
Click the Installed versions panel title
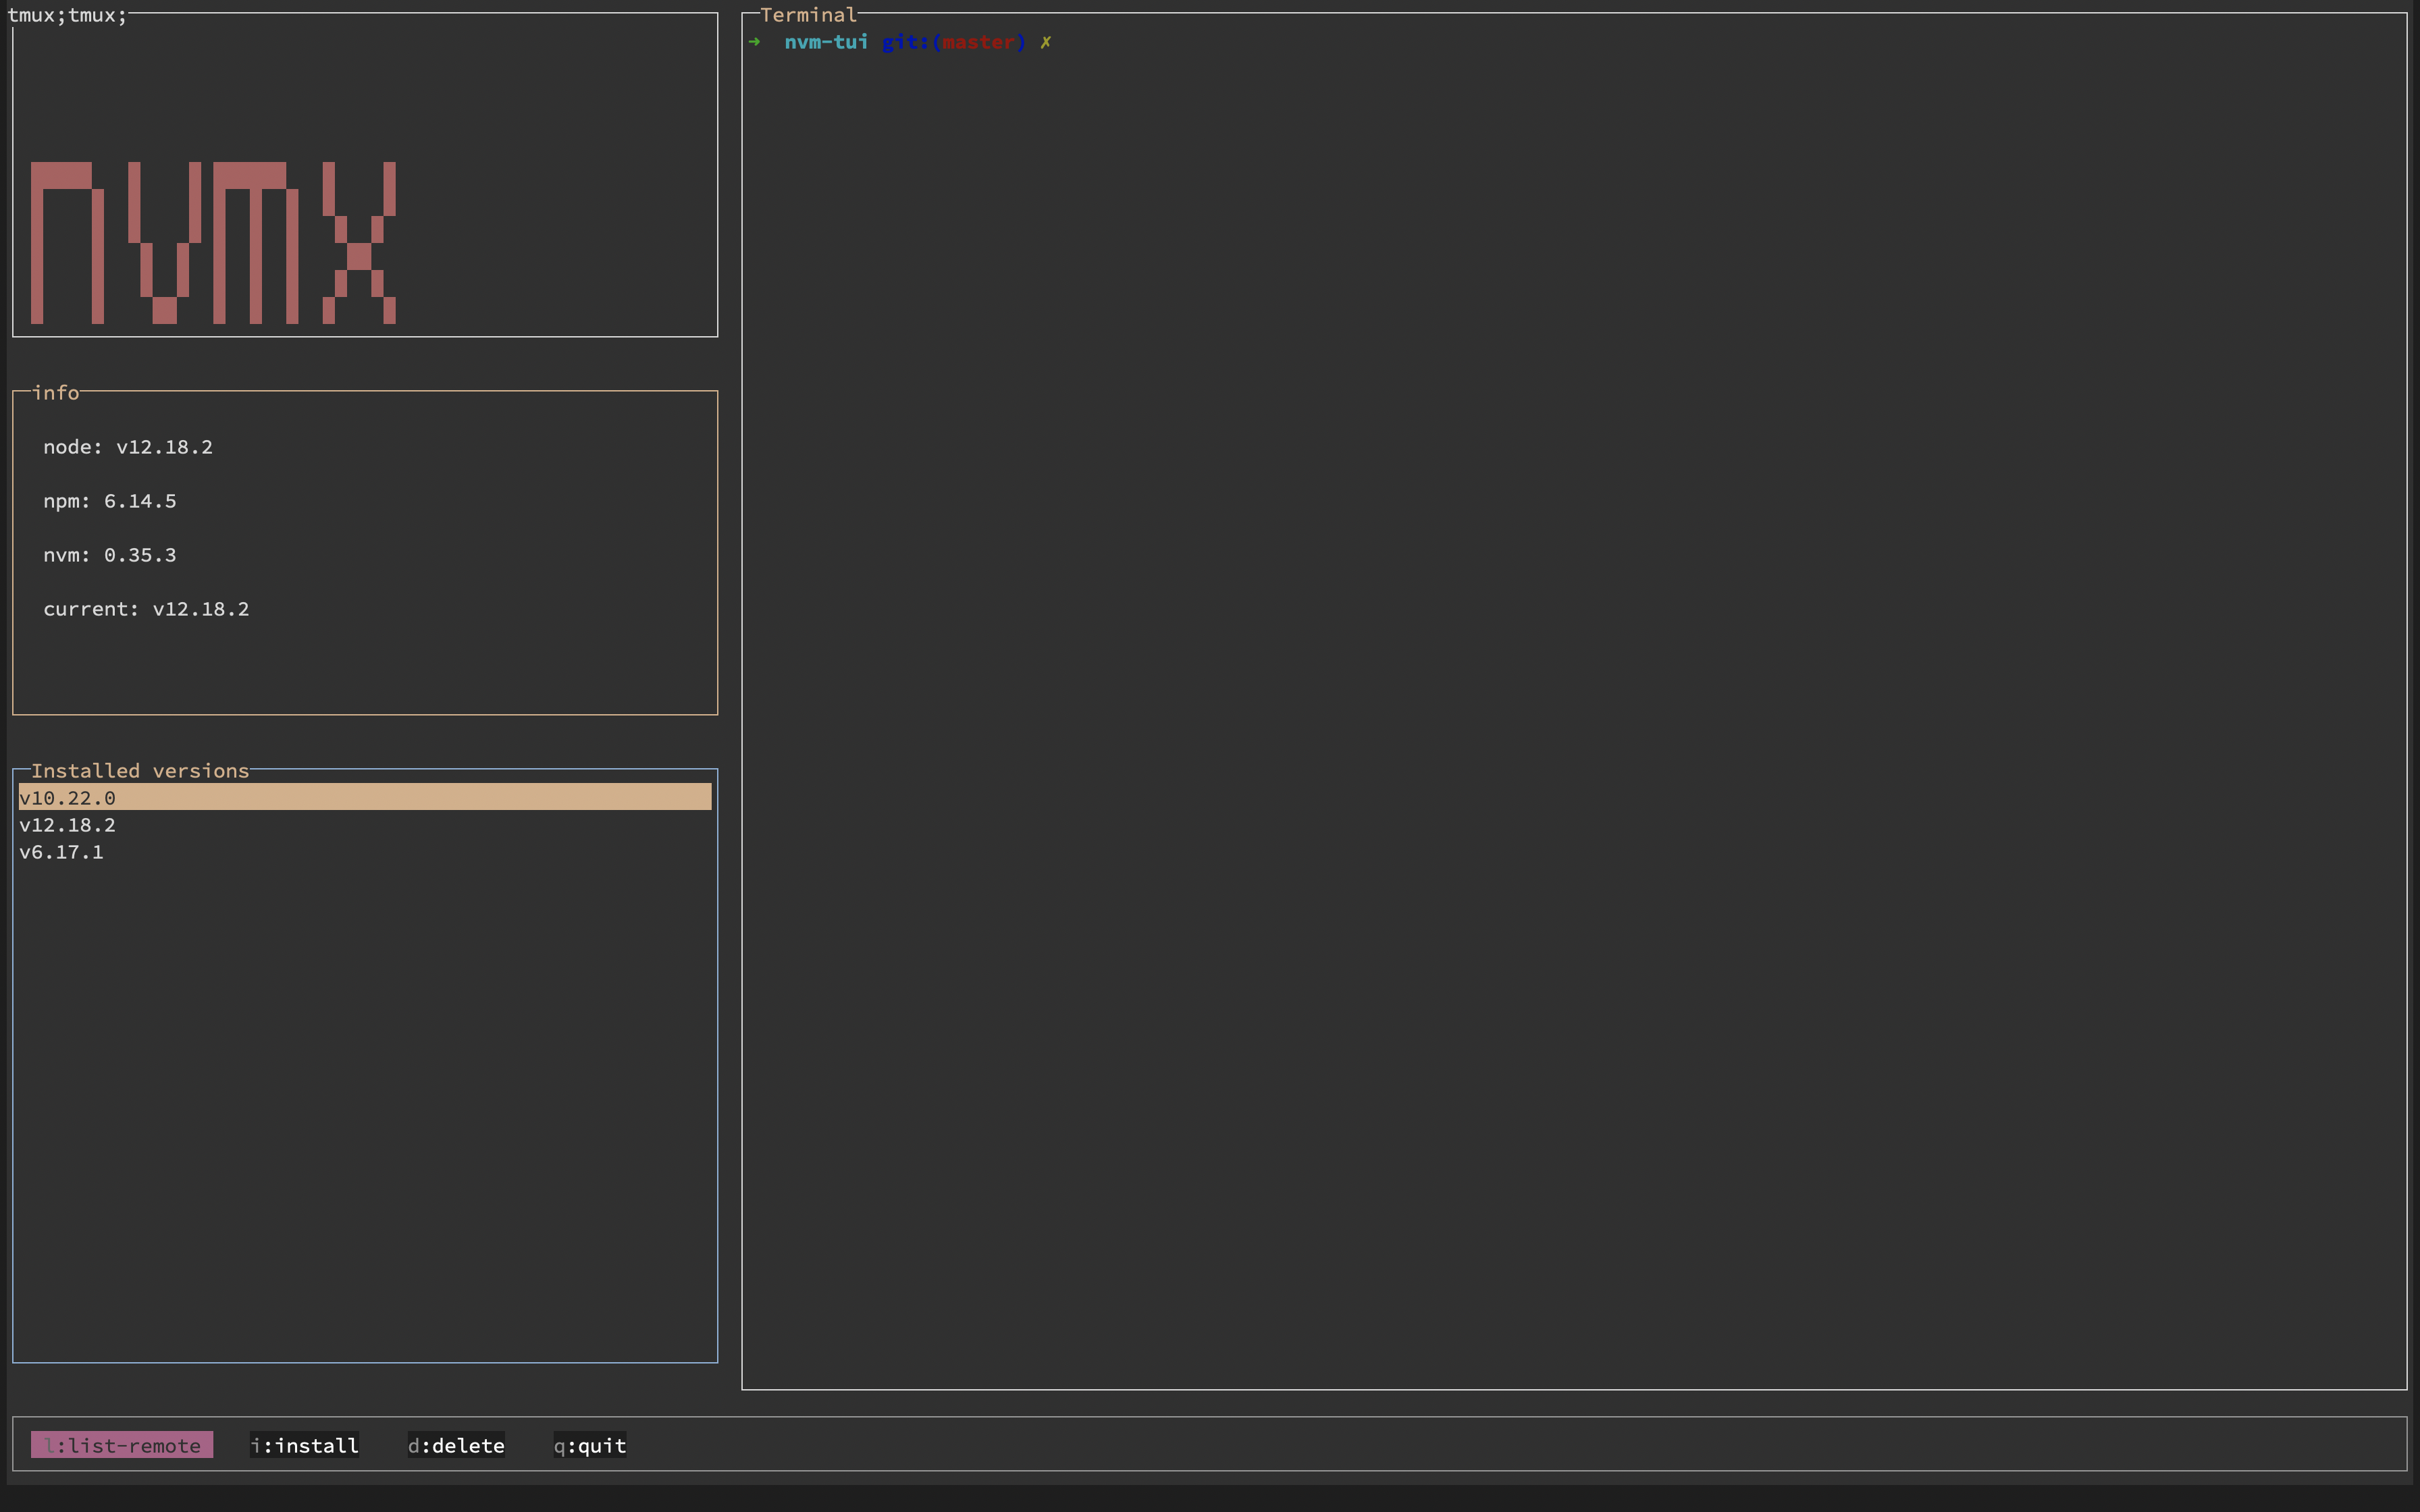tap(140, 771)
